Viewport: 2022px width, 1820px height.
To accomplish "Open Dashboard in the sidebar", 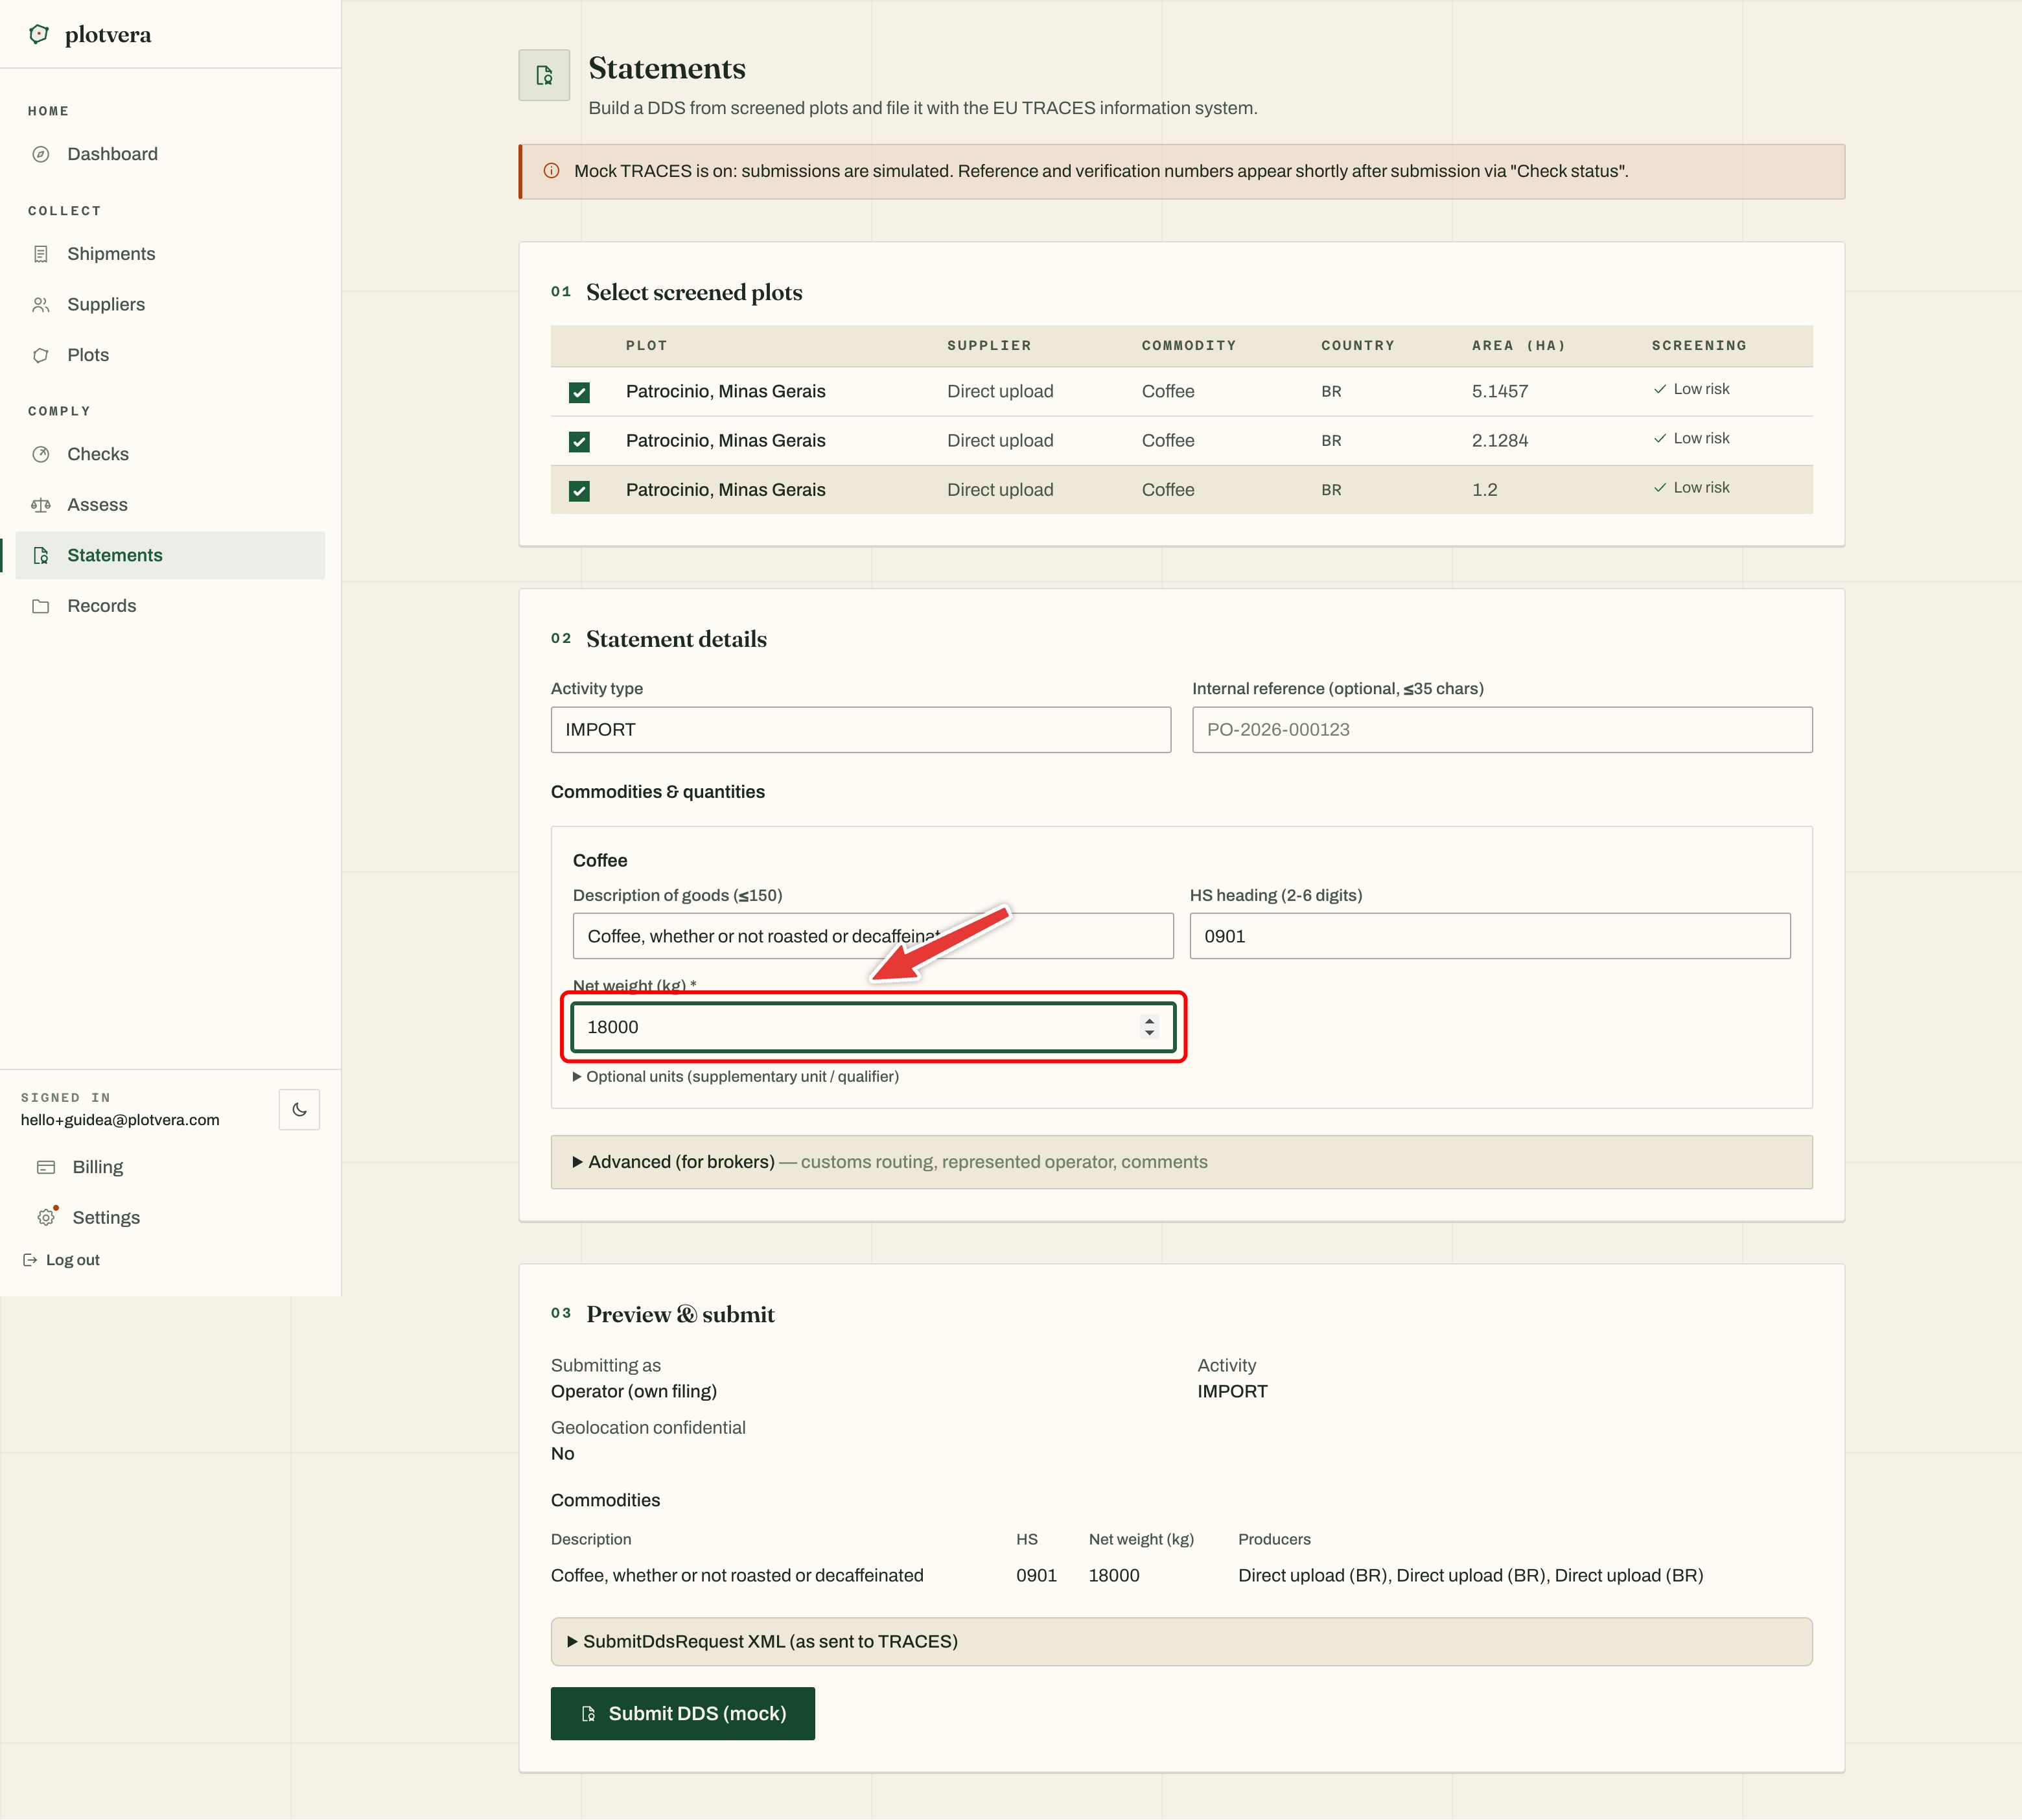I will [x=170, y=154].
